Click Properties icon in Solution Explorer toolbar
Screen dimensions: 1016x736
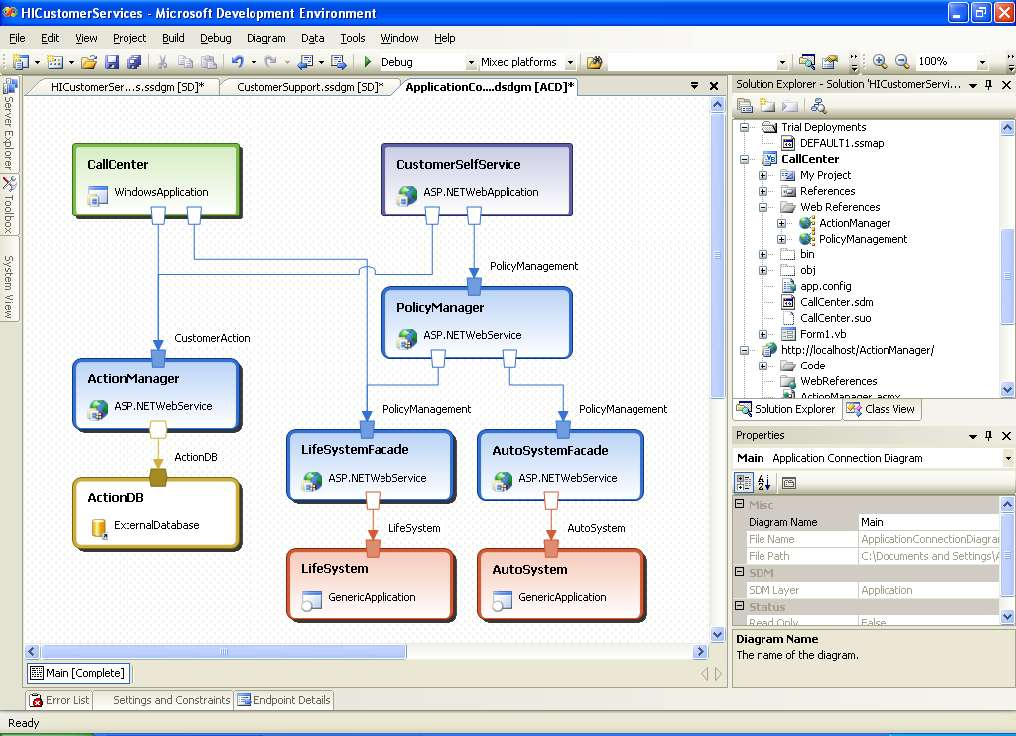(745, 106)
